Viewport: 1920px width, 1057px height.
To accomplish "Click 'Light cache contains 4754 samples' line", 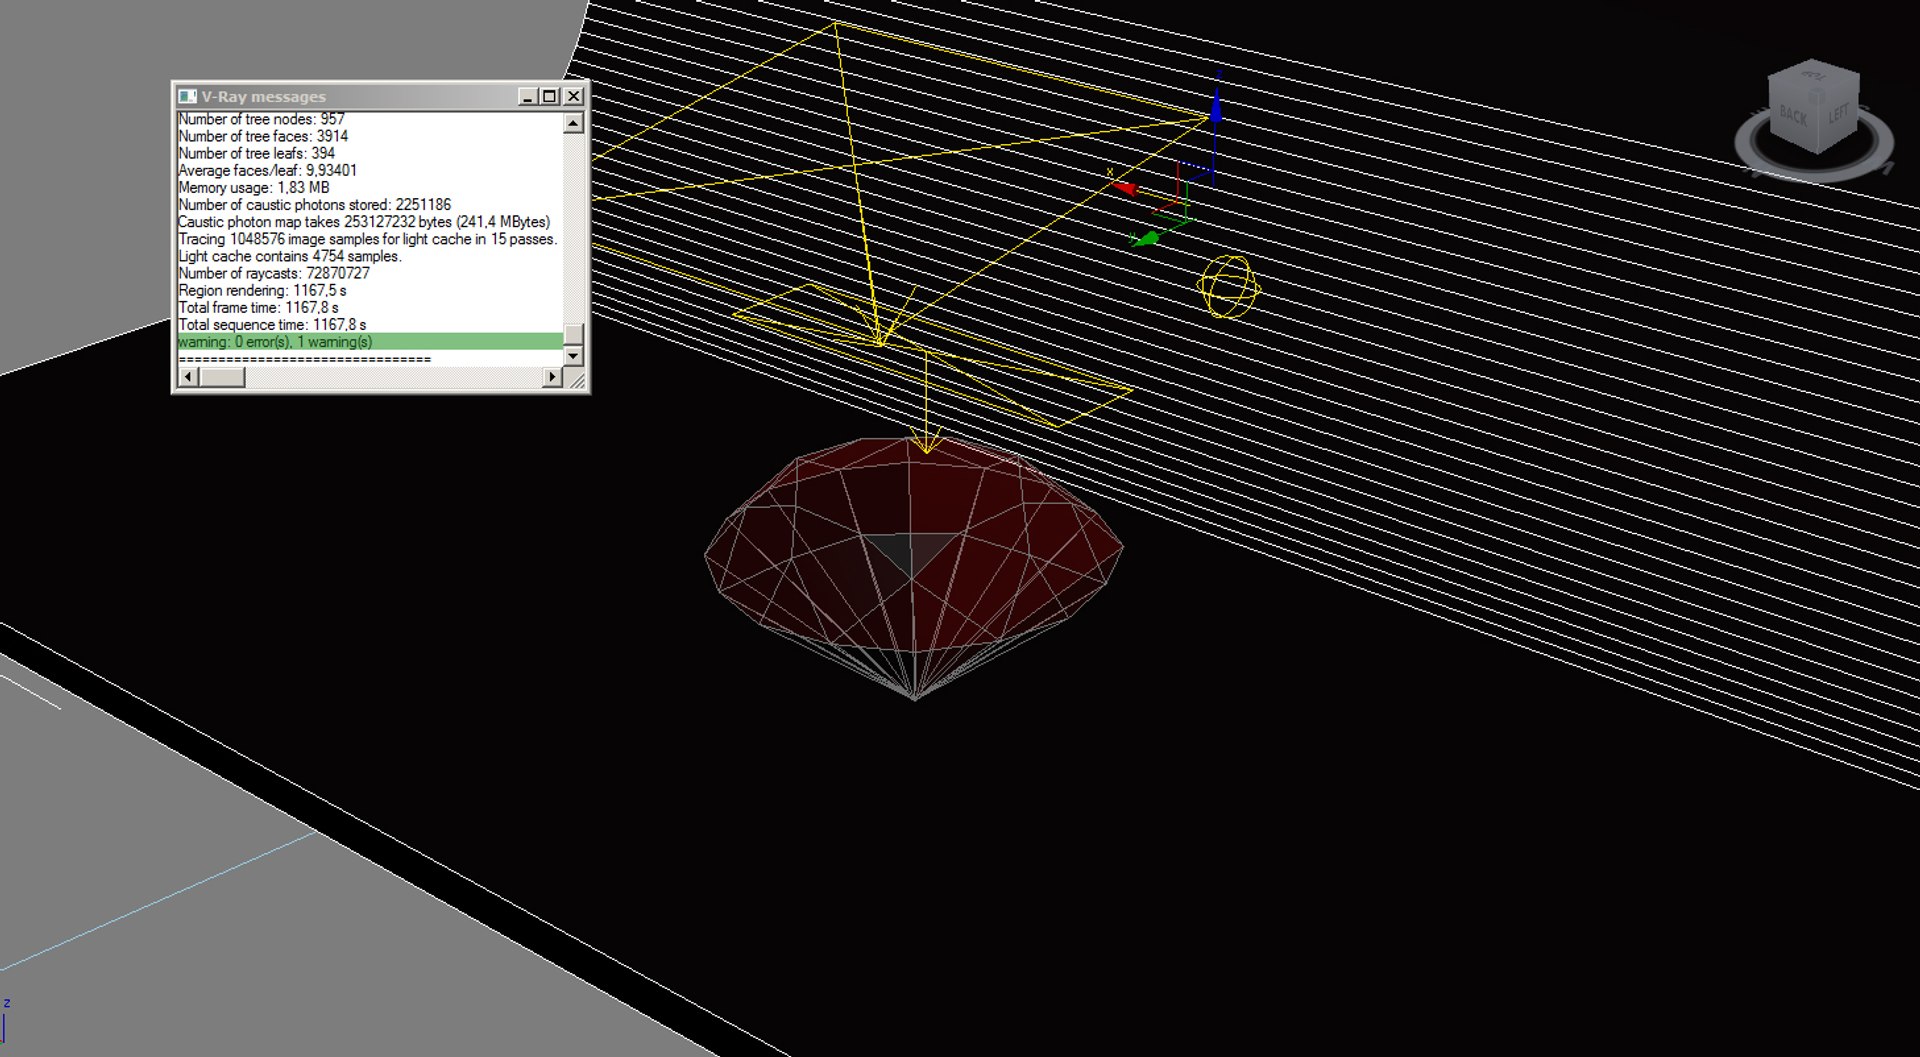I will point(289,256).
